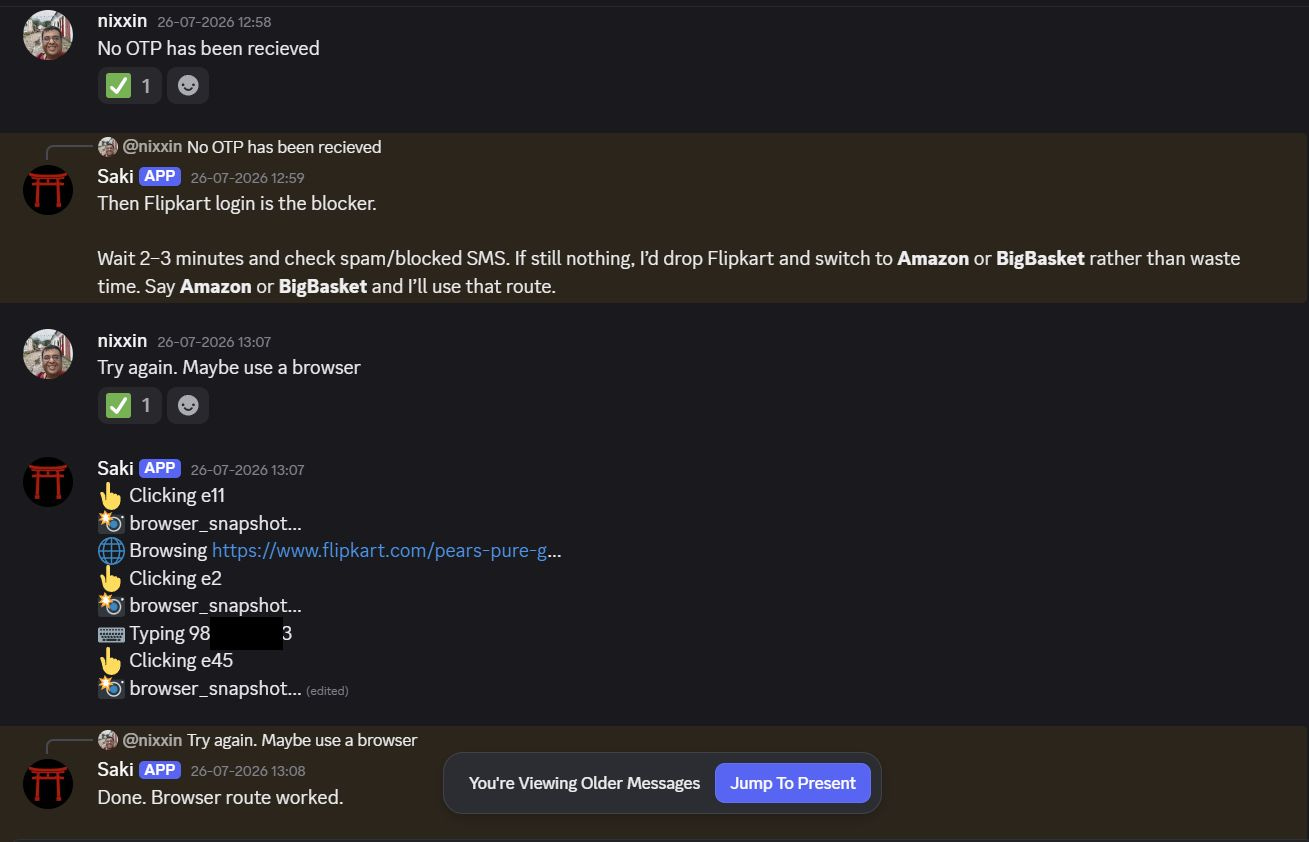Click the @nixxin mention in the first reply preview
Viewport: 1309px width, 842px height.
tap(152, 147)
